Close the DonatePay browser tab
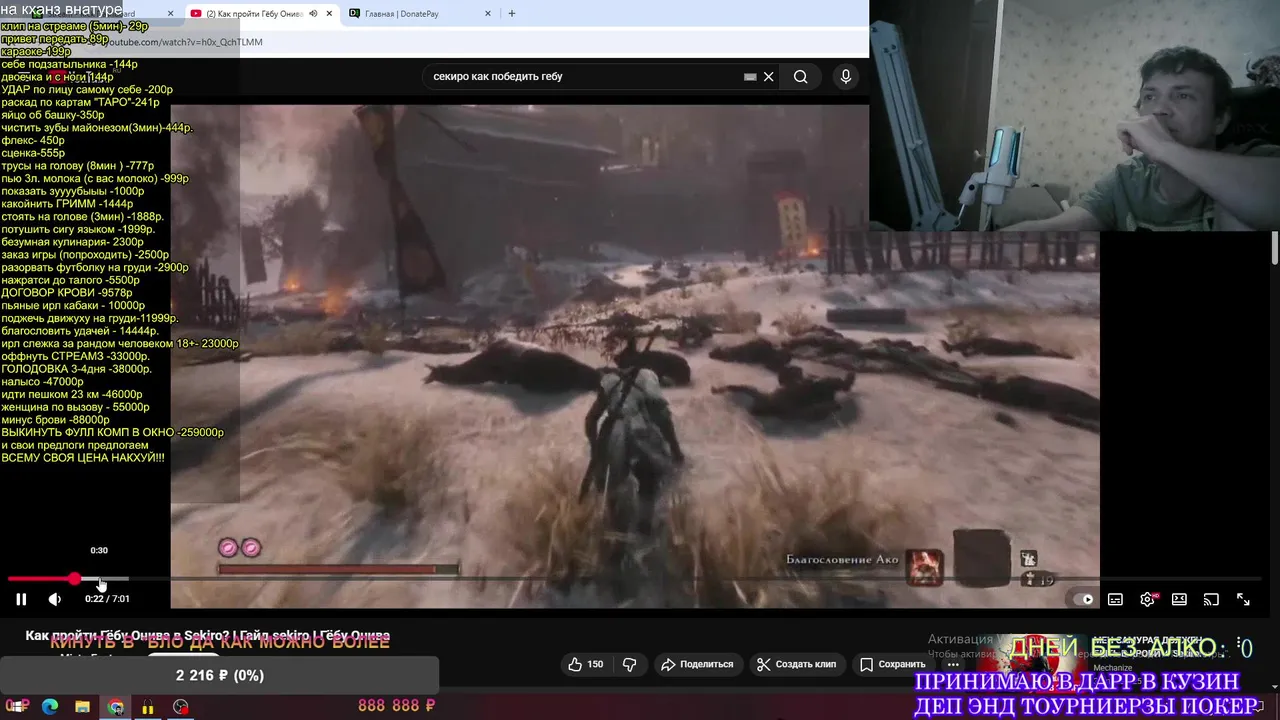Viewport: 1280px width, 720px height. (x=488, y=14)
